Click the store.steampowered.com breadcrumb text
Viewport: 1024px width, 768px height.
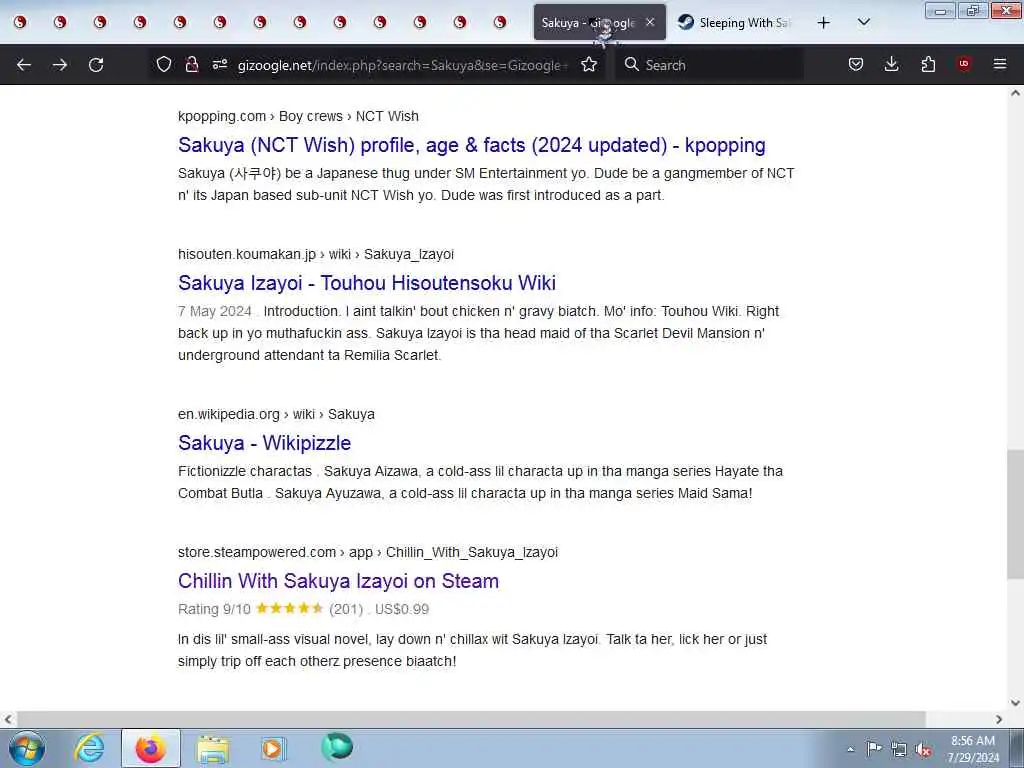257,552
